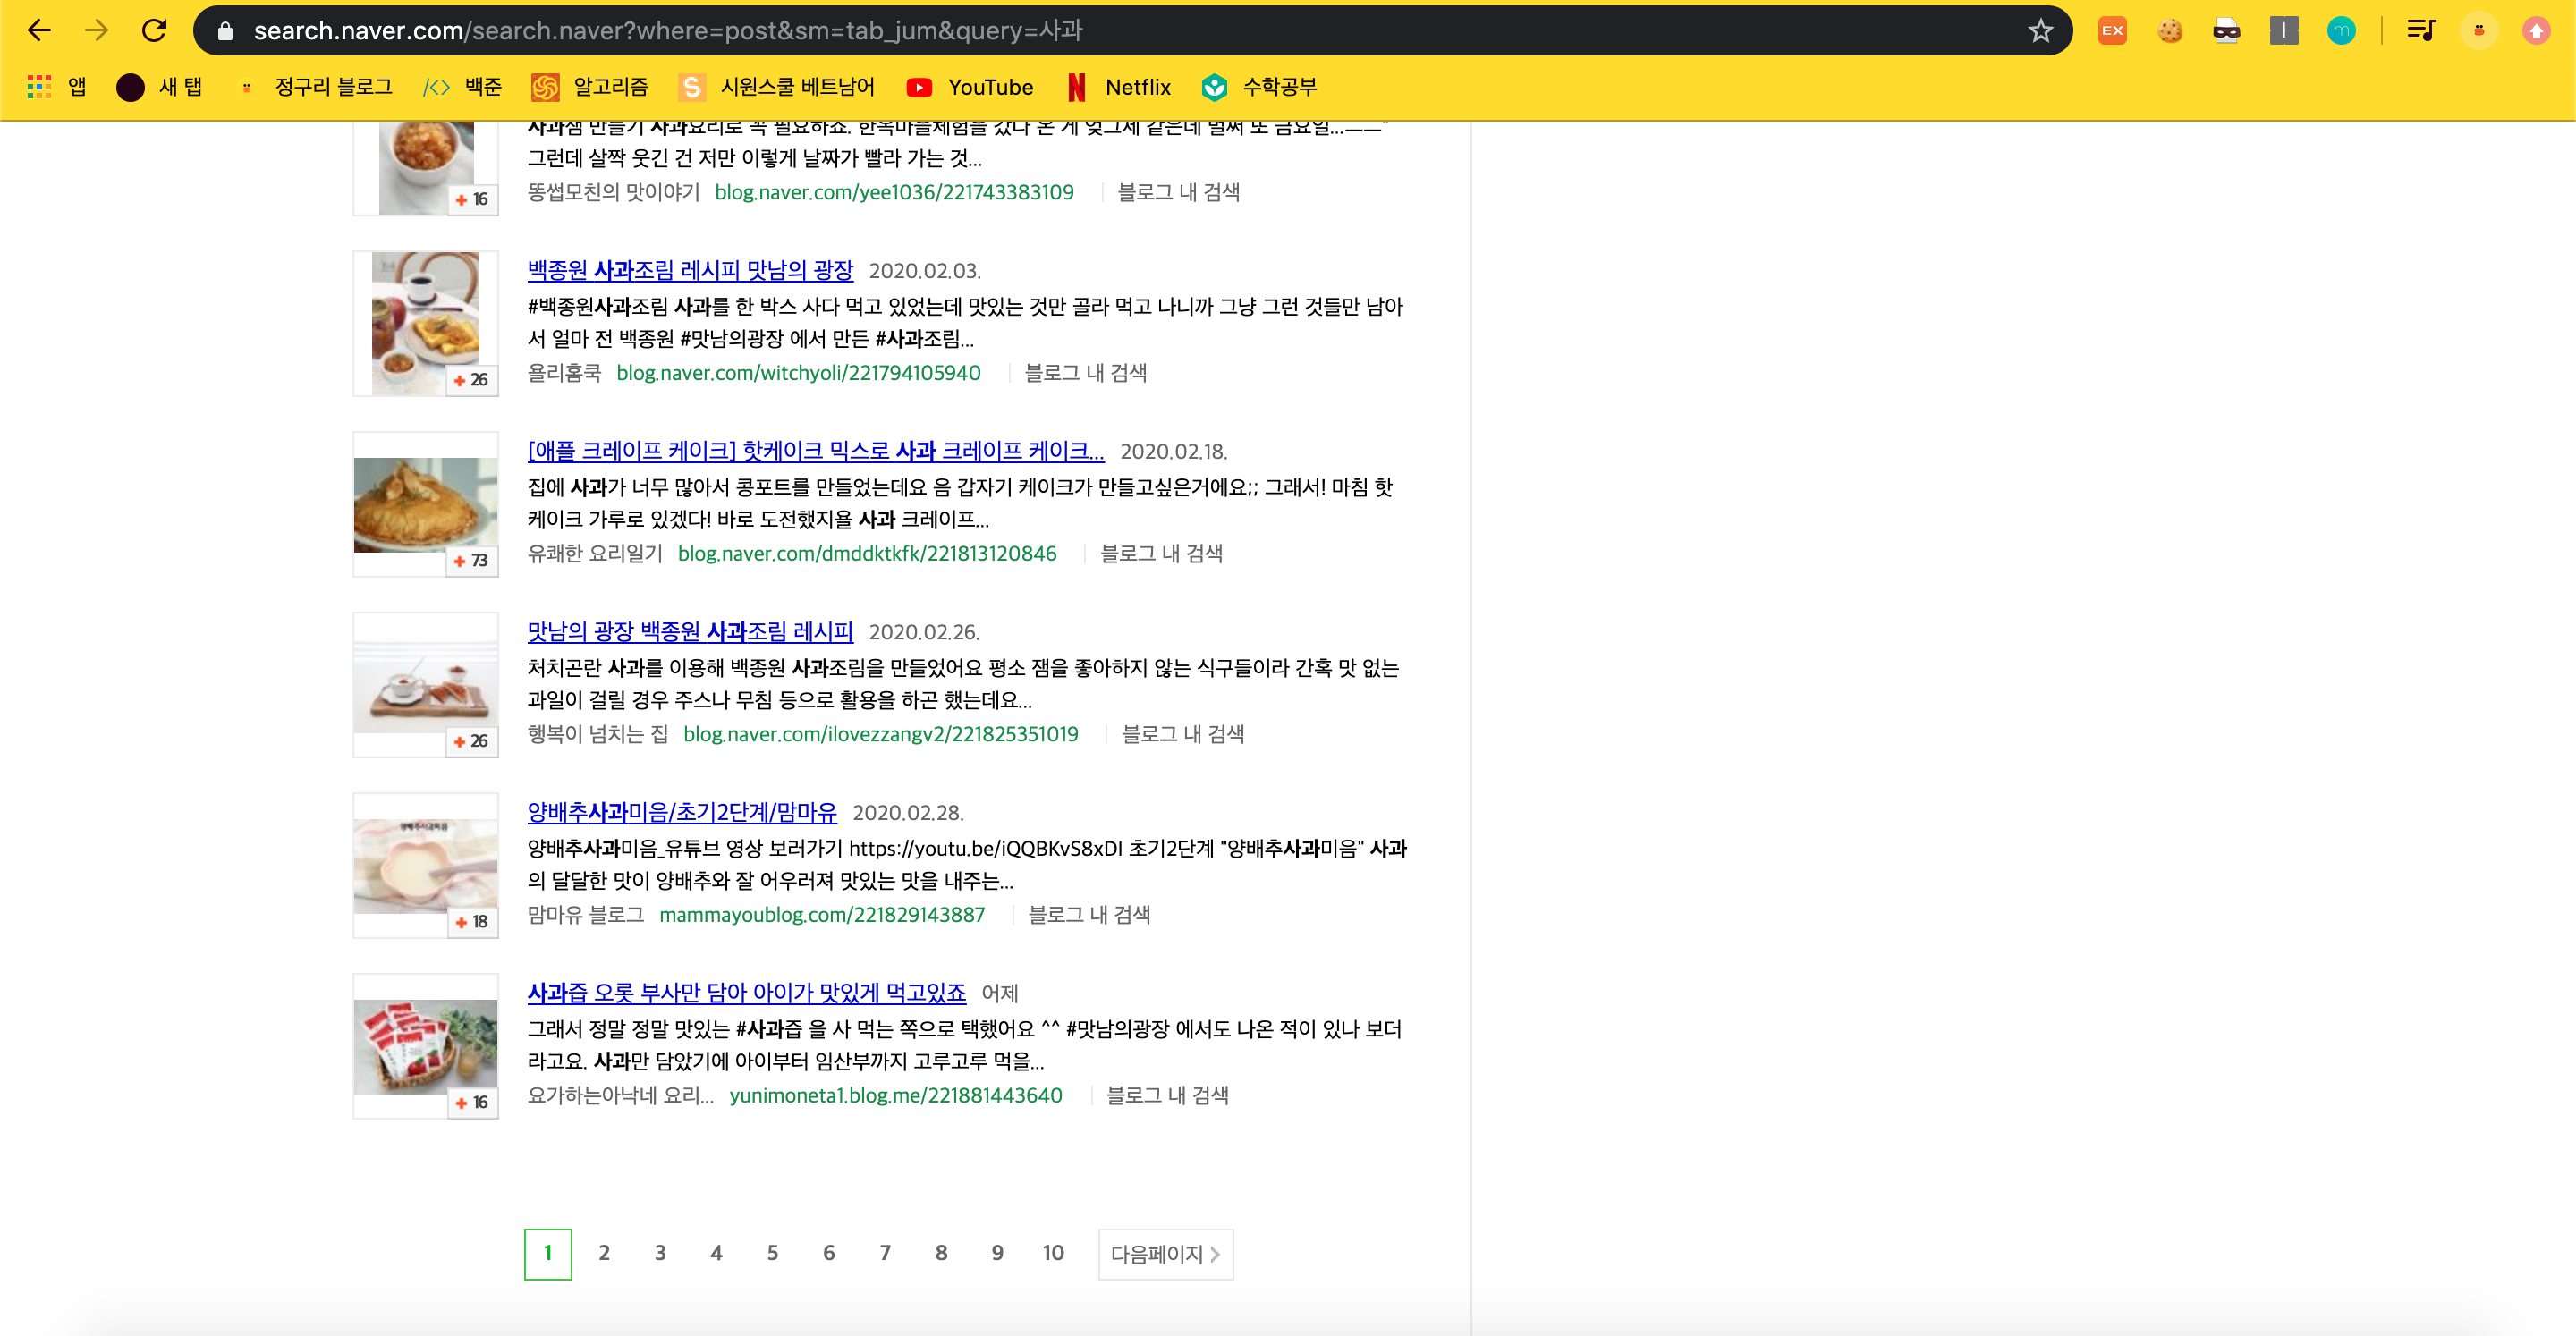Open the media playlist control icon
Image resolution: width=2576 pixels, height=1336 pixels.
[x=2420, y=30]
